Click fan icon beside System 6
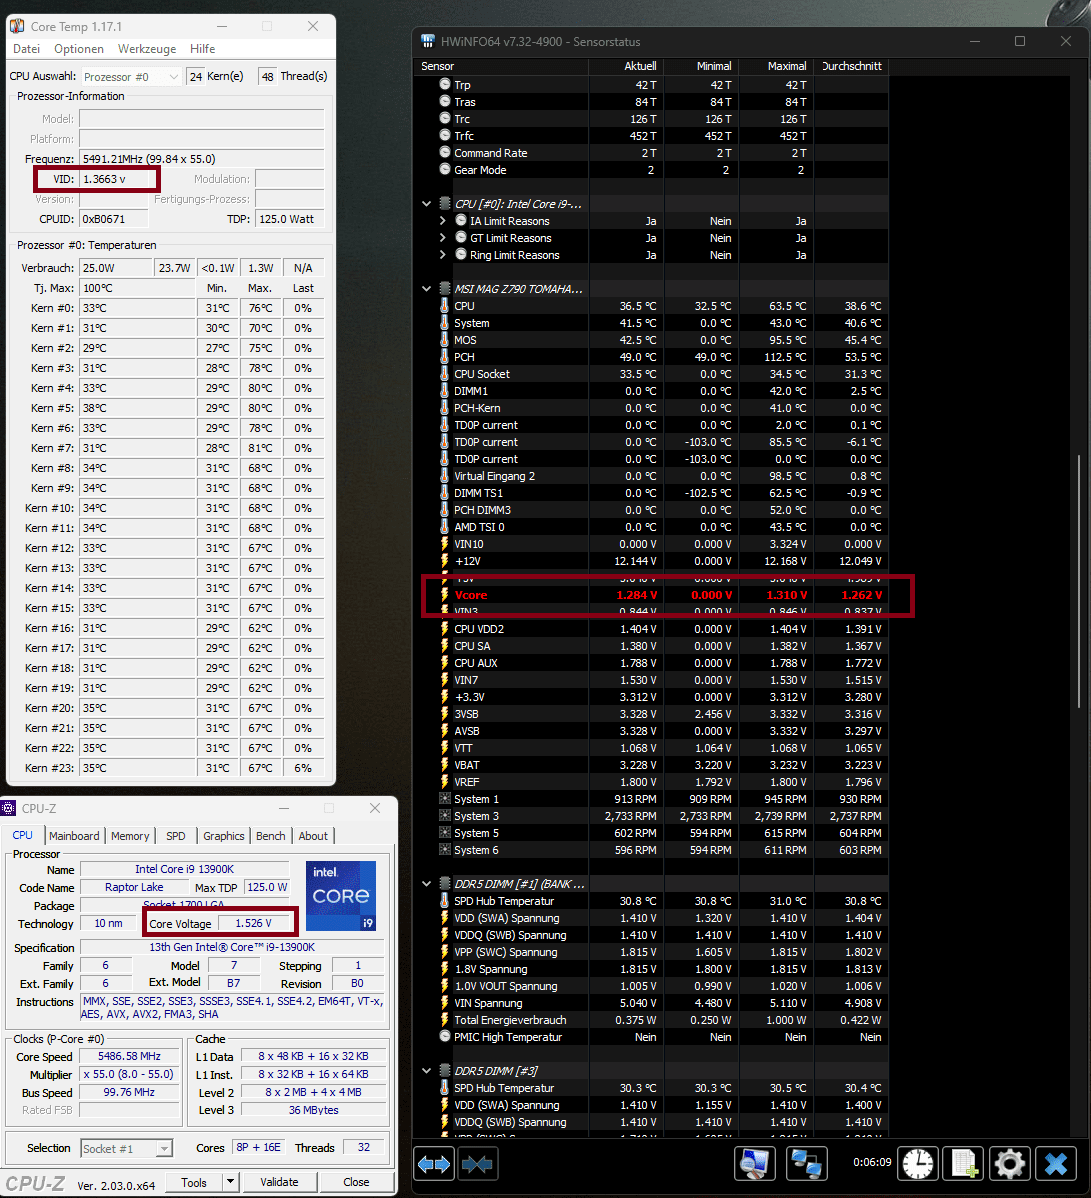 [445, 850]
